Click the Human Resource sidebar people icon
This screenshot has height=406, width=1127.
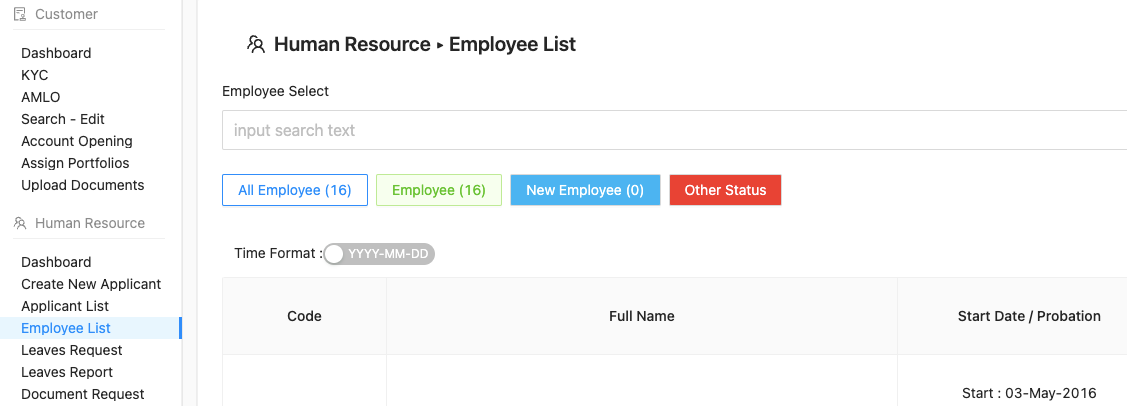tap(20, 223)
